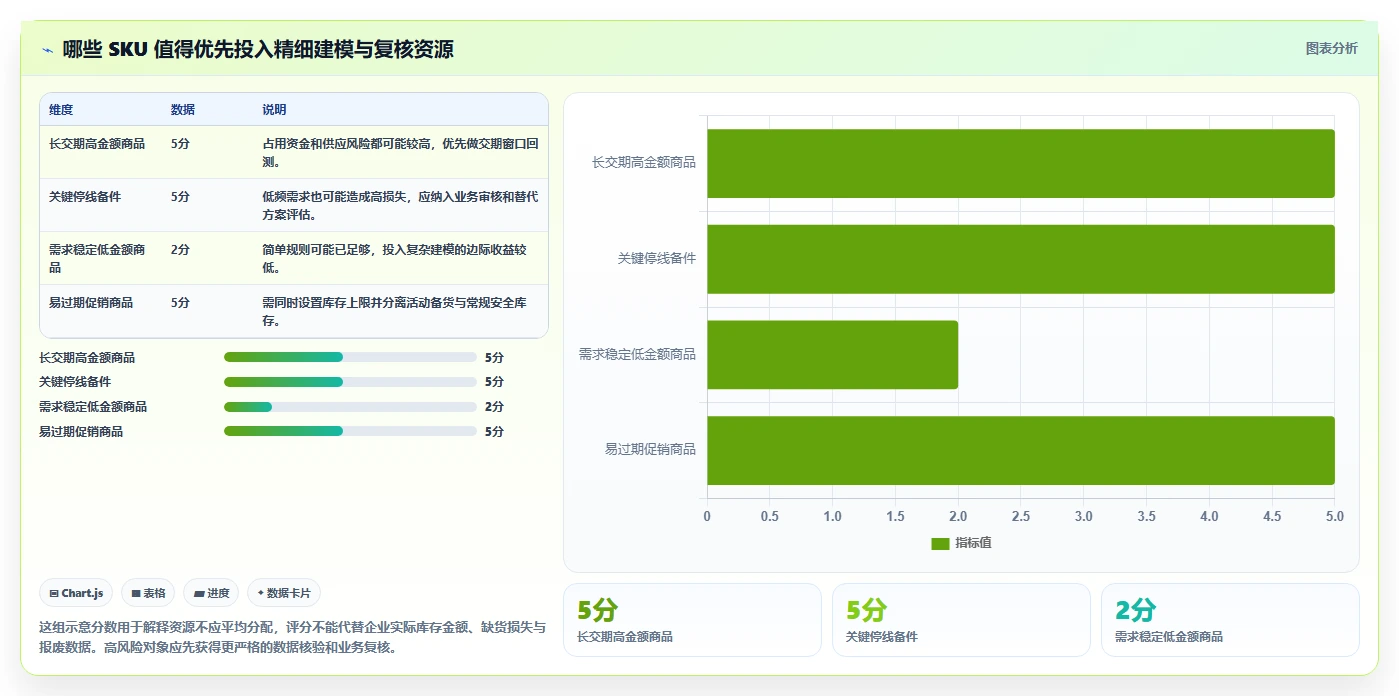Click the 易过期促销商品 progress bar
The height and width of the screenshot is (696, 1399).
[x=350, y=431]
